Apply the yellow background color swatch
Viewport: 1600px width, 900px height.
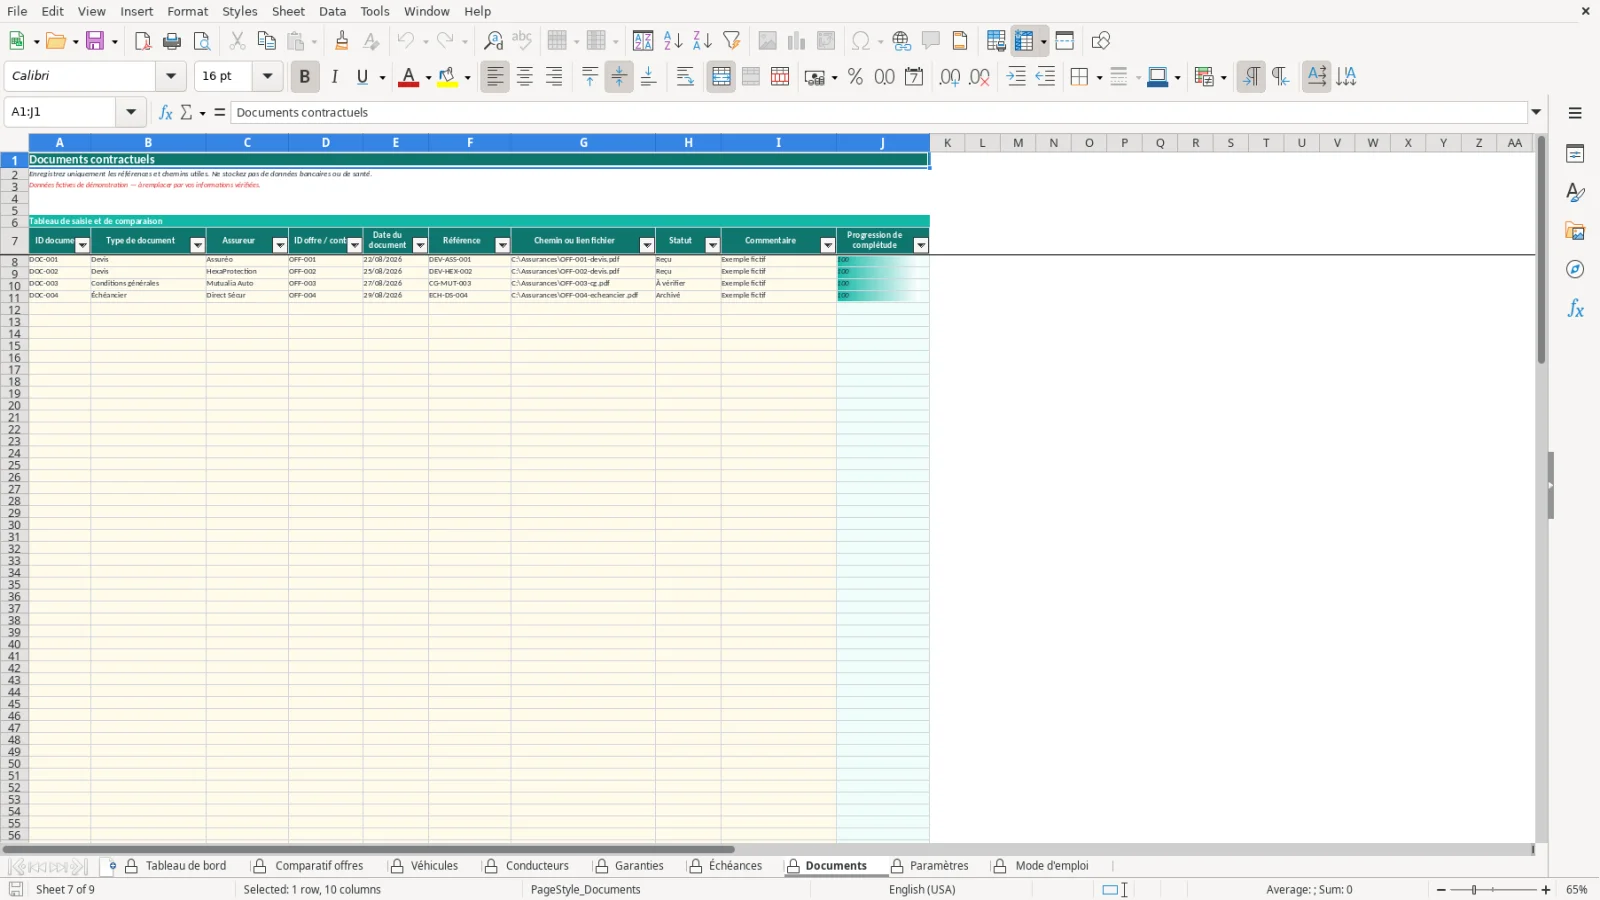(x=447, y=77)
